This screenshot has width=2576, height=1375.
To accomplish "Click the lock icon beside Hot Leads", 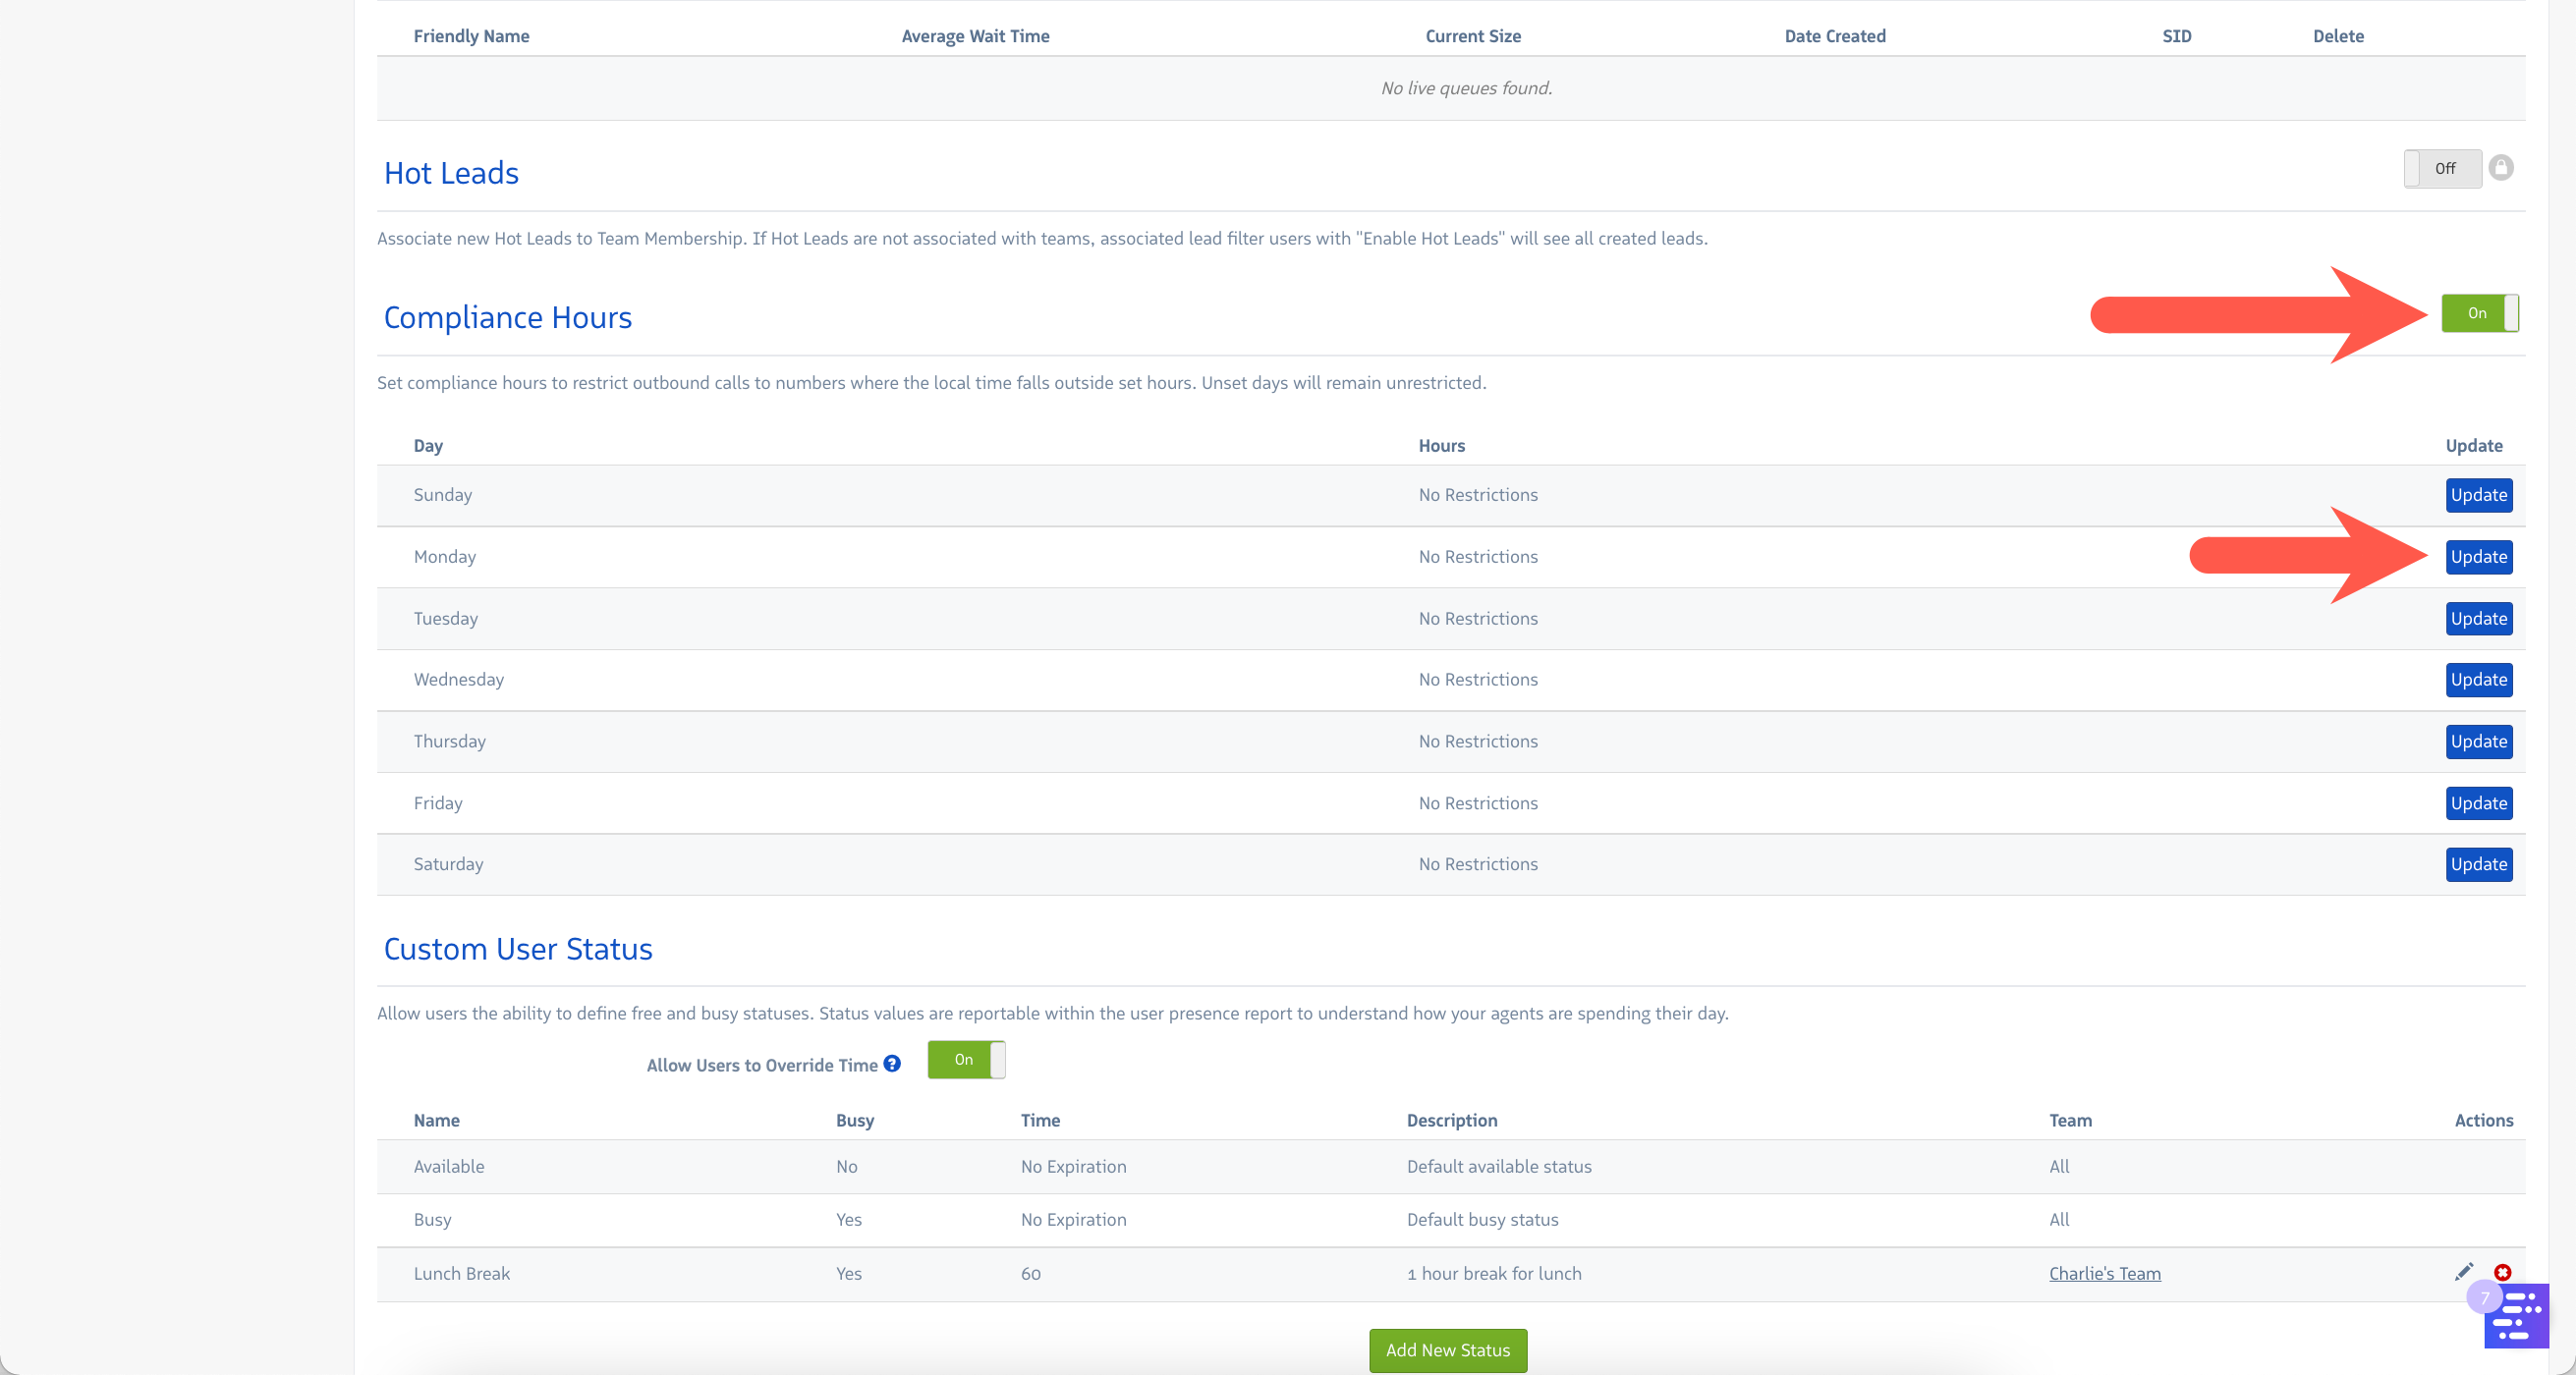I will (2501, 168).
